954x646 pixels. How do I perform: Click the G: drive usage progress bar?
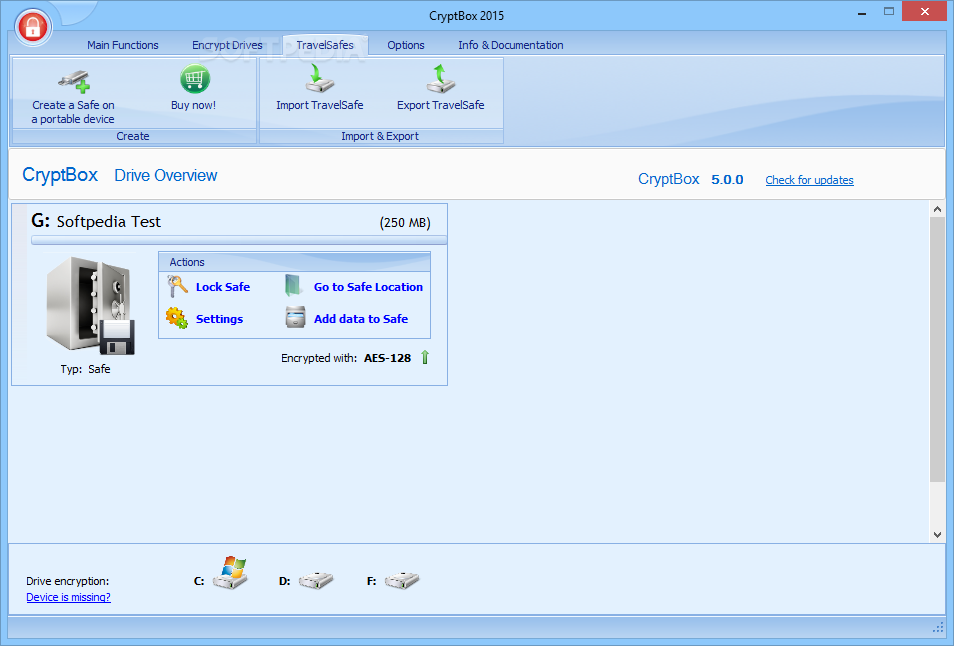coord(239,240)
